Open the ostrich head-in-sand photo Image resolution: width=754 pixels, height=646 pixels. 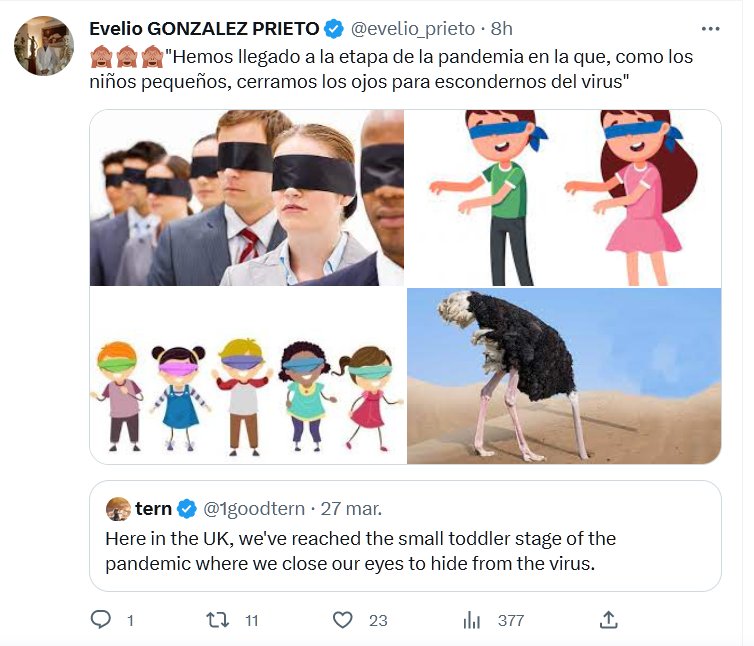[x=564, y=377]
